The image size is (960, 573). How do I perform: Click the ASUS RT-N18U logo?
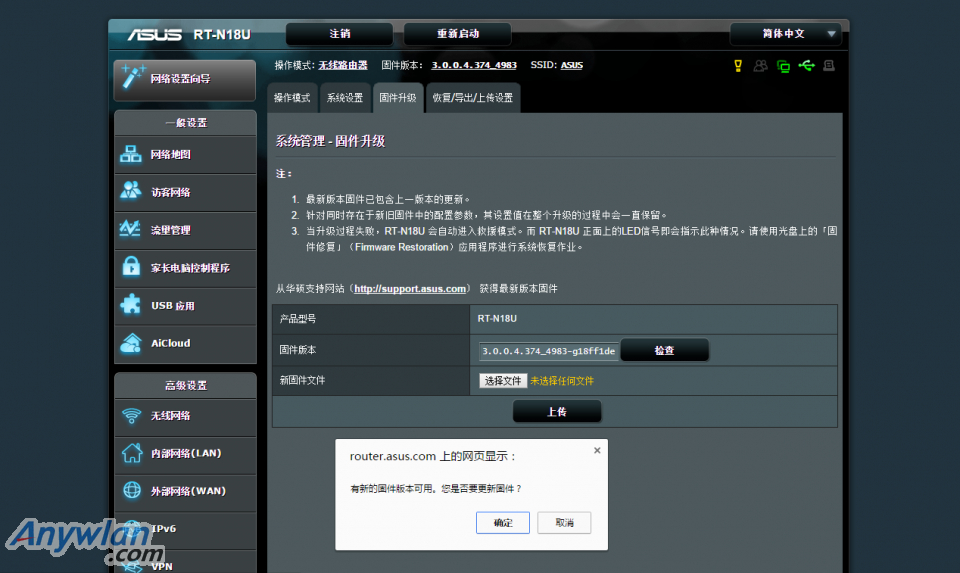(189, 34)
